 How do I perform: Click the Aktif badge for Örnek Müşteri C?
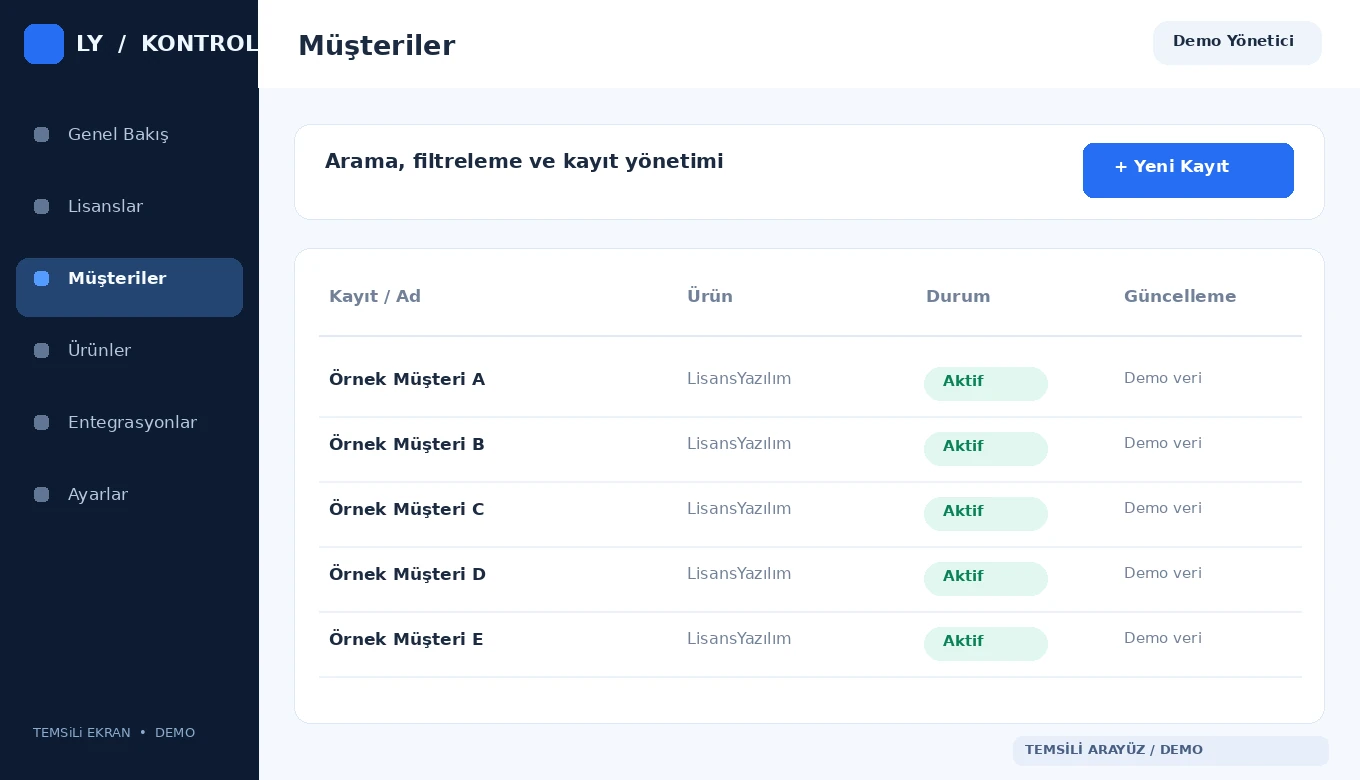click(x=986, y=514)
